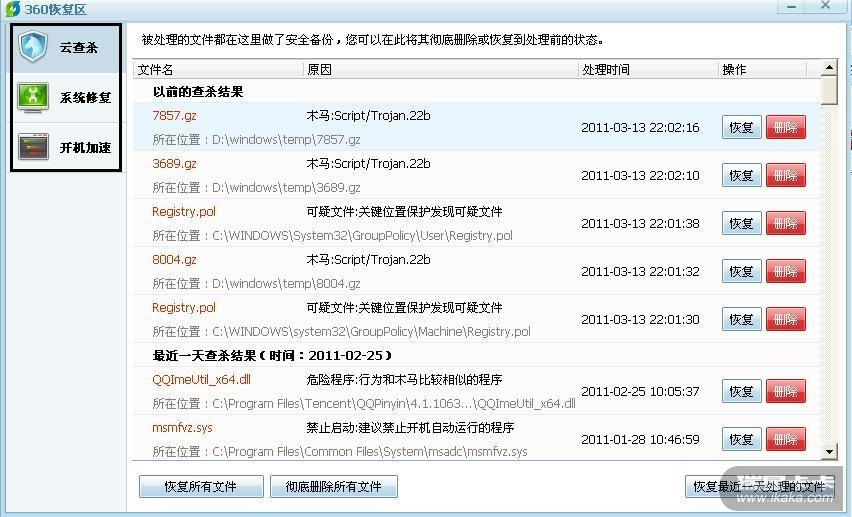This screenshot has height=517, width=852.
Task: Click timestamp 2011-01-28 10:46:59
Action: (x=640, y=439)
